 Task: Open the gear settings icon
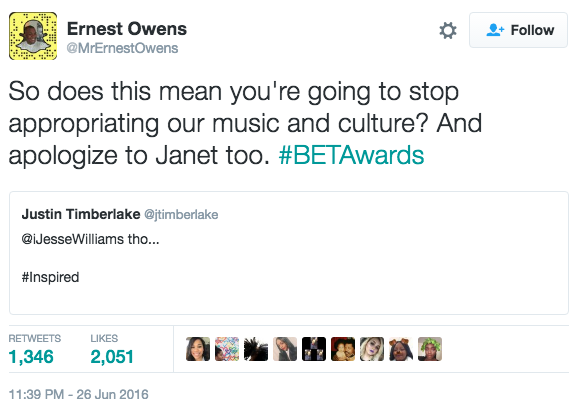point(448,30)
